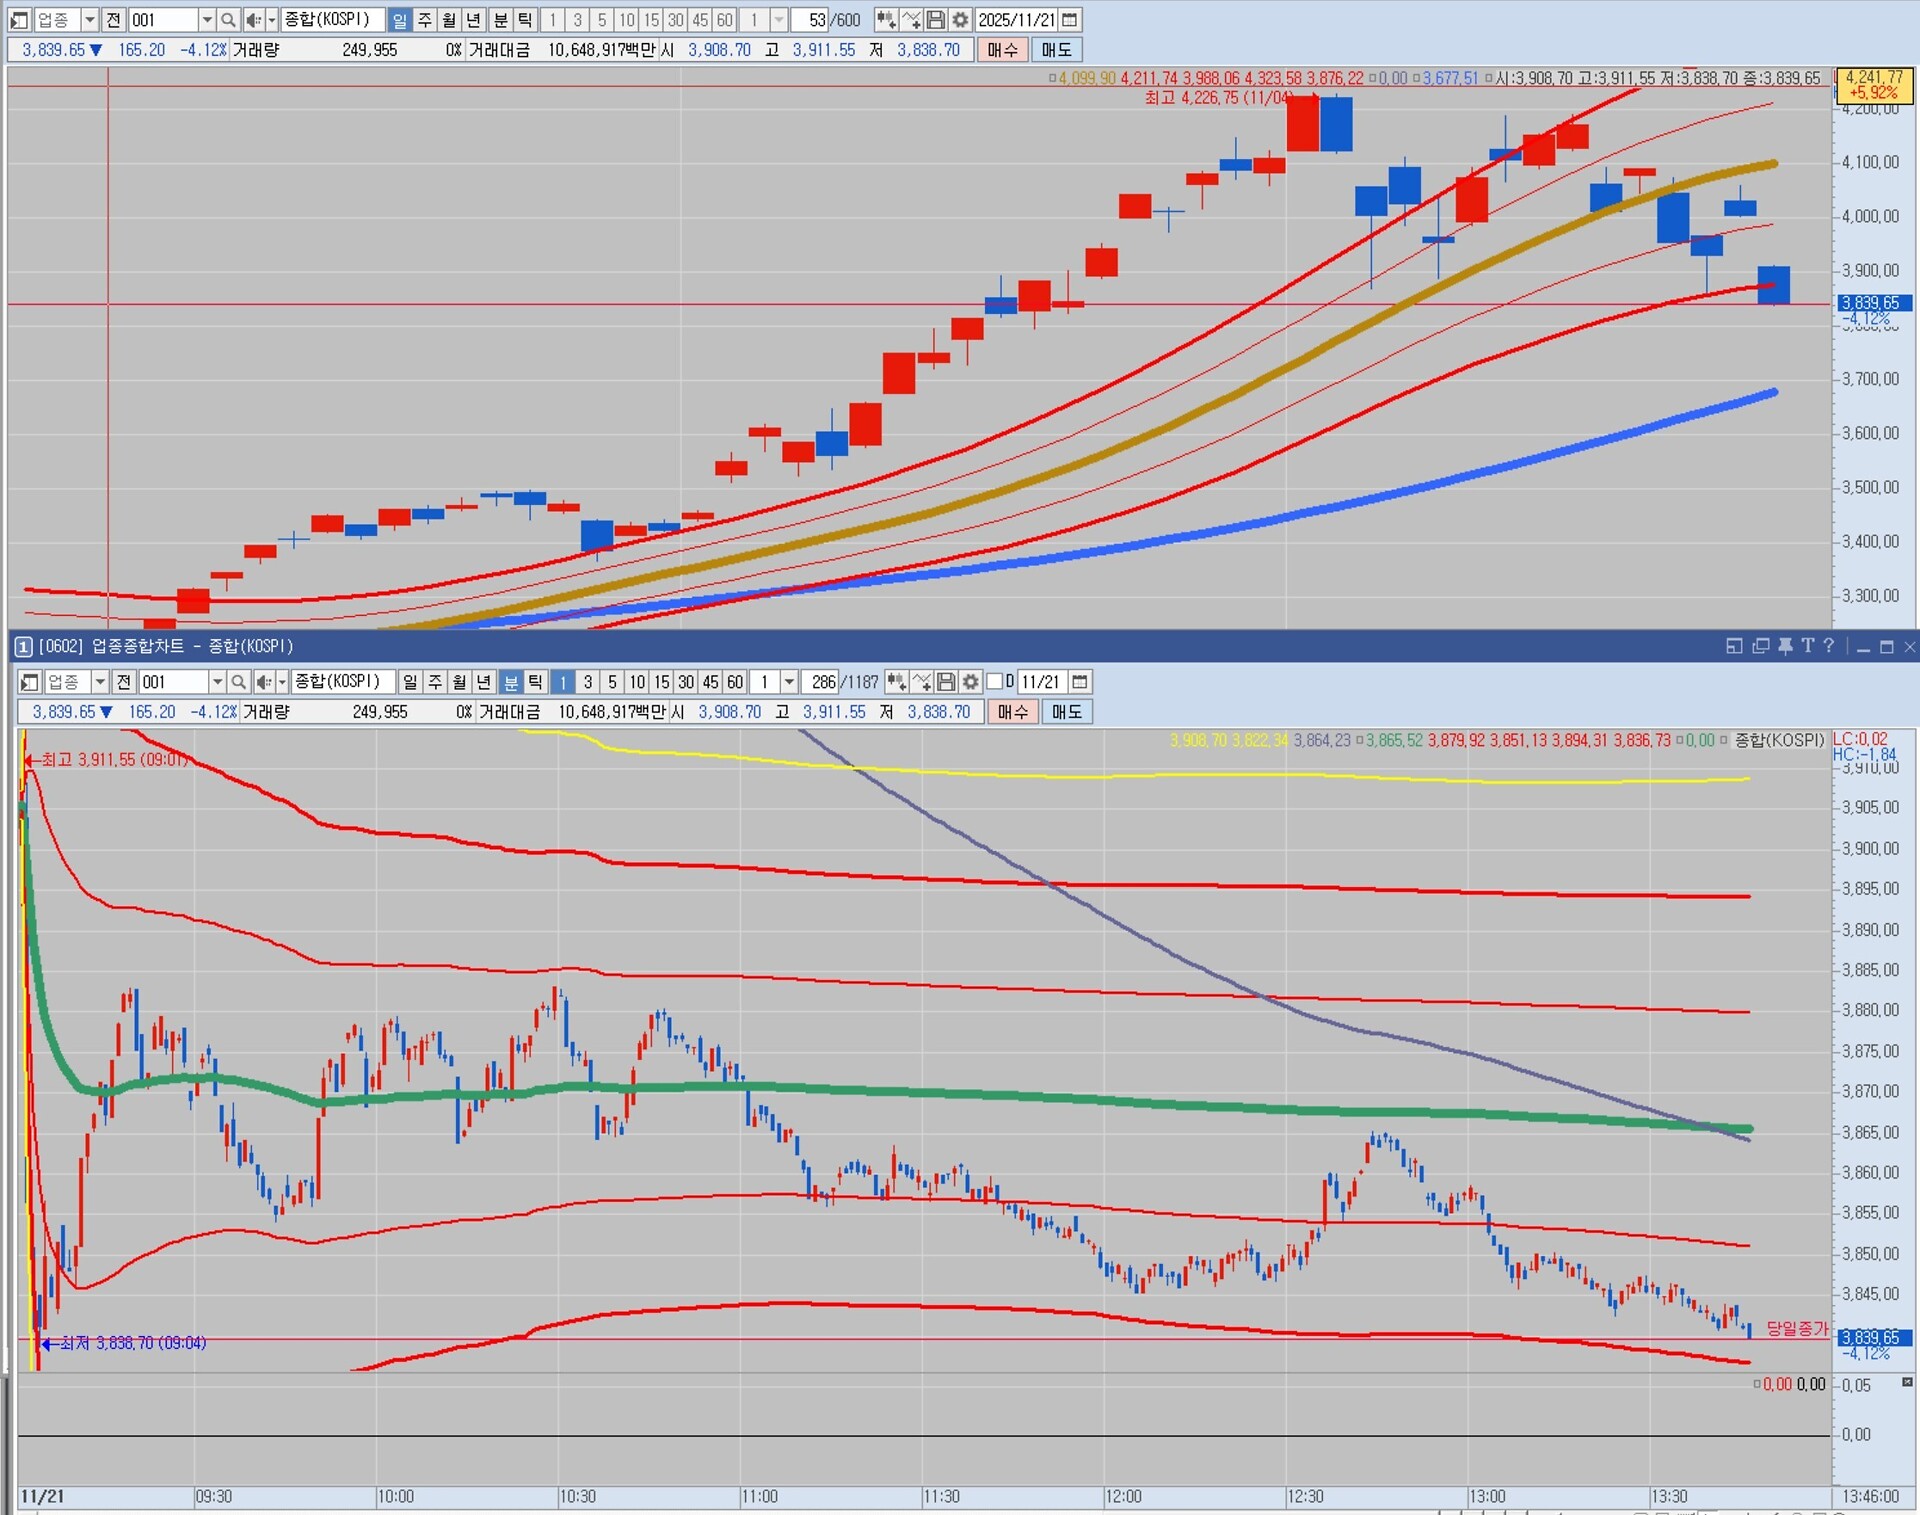Click the magnifier search icon in top toolbar
The height and width of the screenshot is (1515, 1920).
pos(228,20)
